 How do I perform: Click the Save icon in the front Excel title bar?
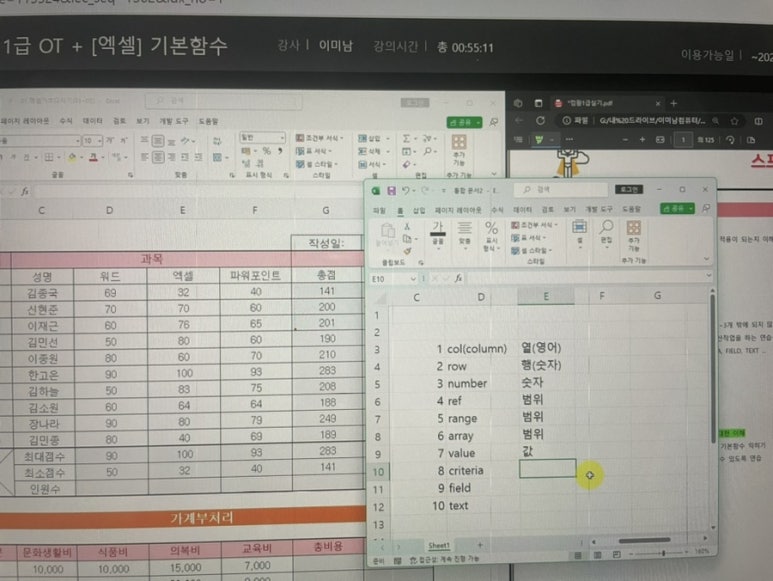[x=390, y=190]
